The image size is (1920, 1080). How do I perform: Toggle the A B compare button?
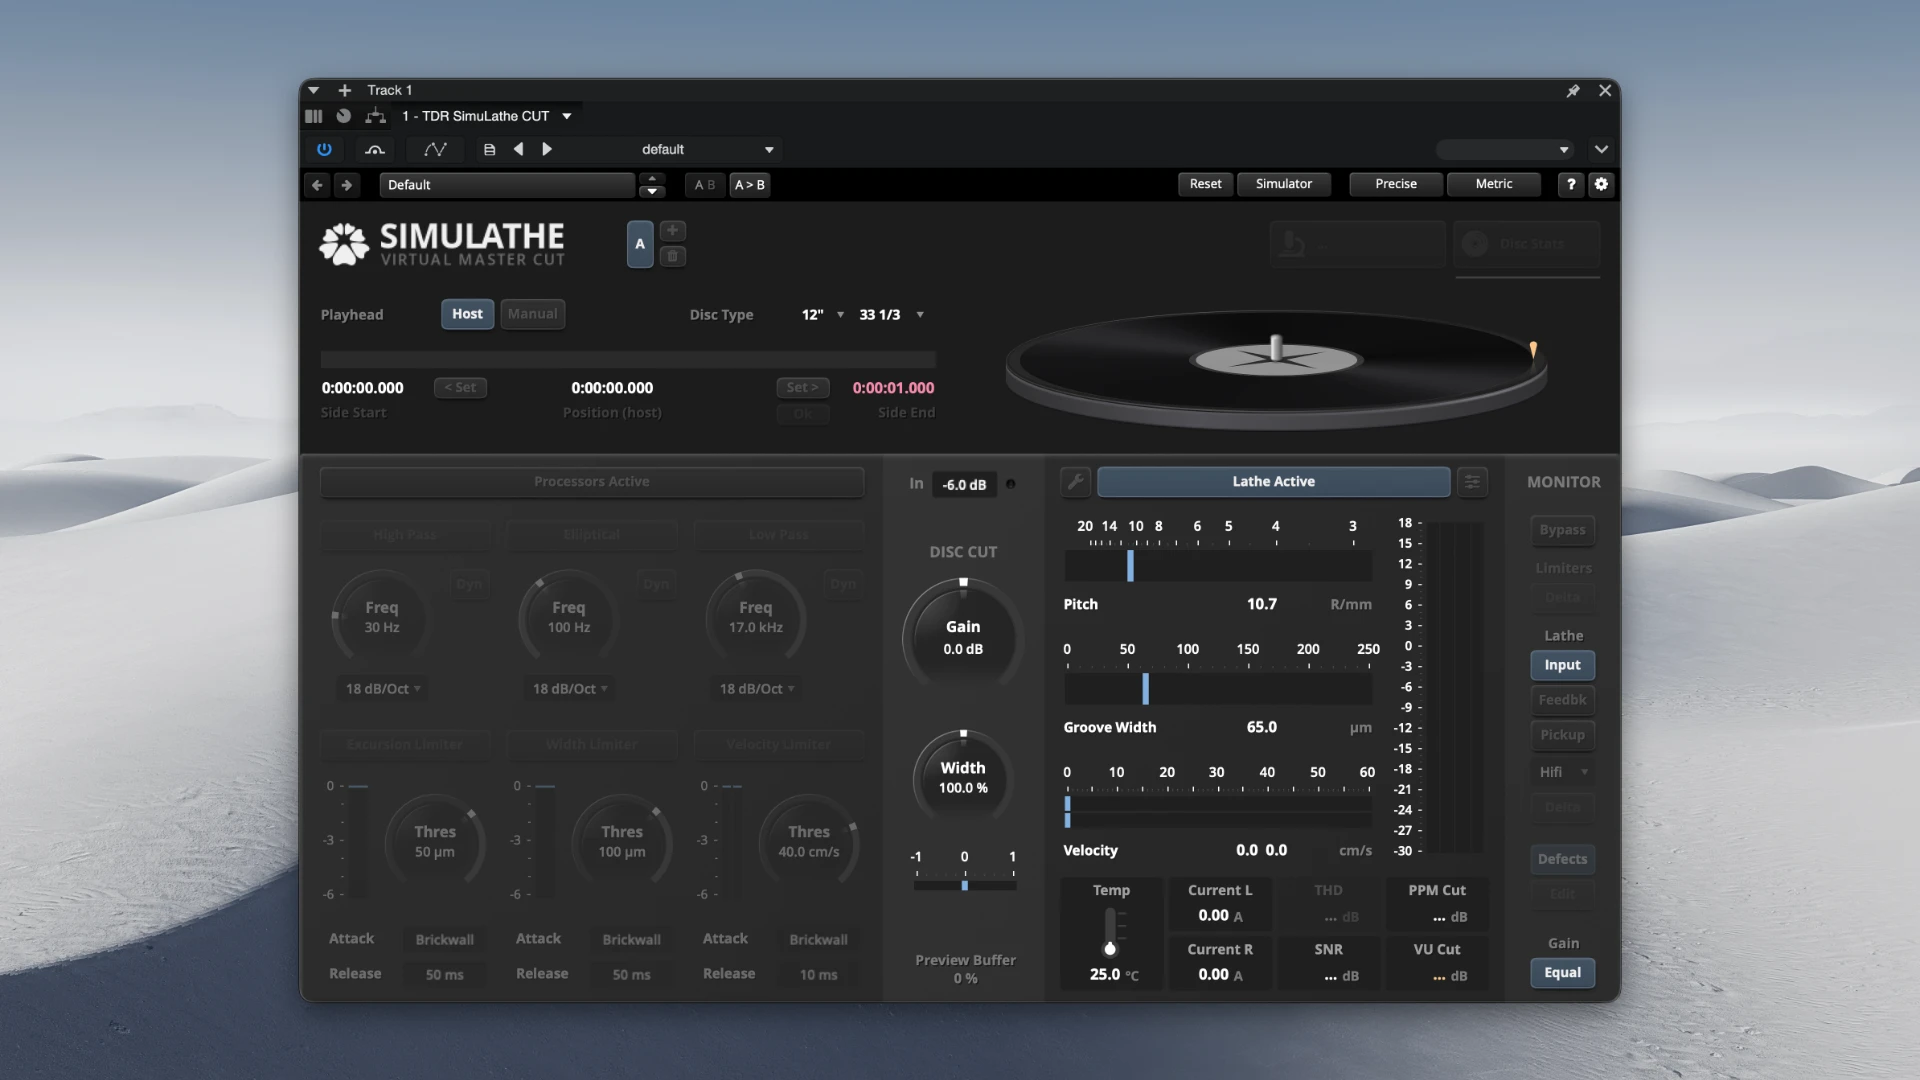click(705, 185)
